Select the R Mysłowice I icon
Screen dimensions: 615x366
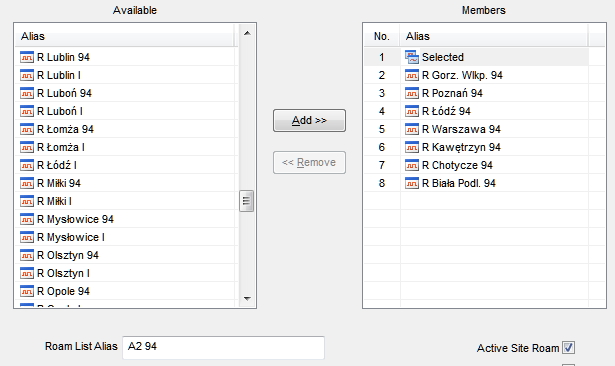27,237
